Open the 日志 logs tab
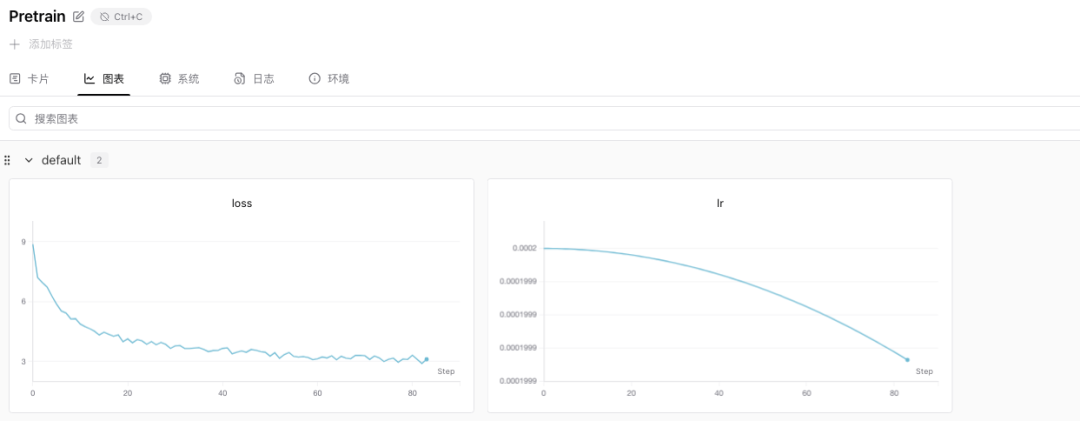The height and width of the screenshot is (421, 1080). coord(254,79)
